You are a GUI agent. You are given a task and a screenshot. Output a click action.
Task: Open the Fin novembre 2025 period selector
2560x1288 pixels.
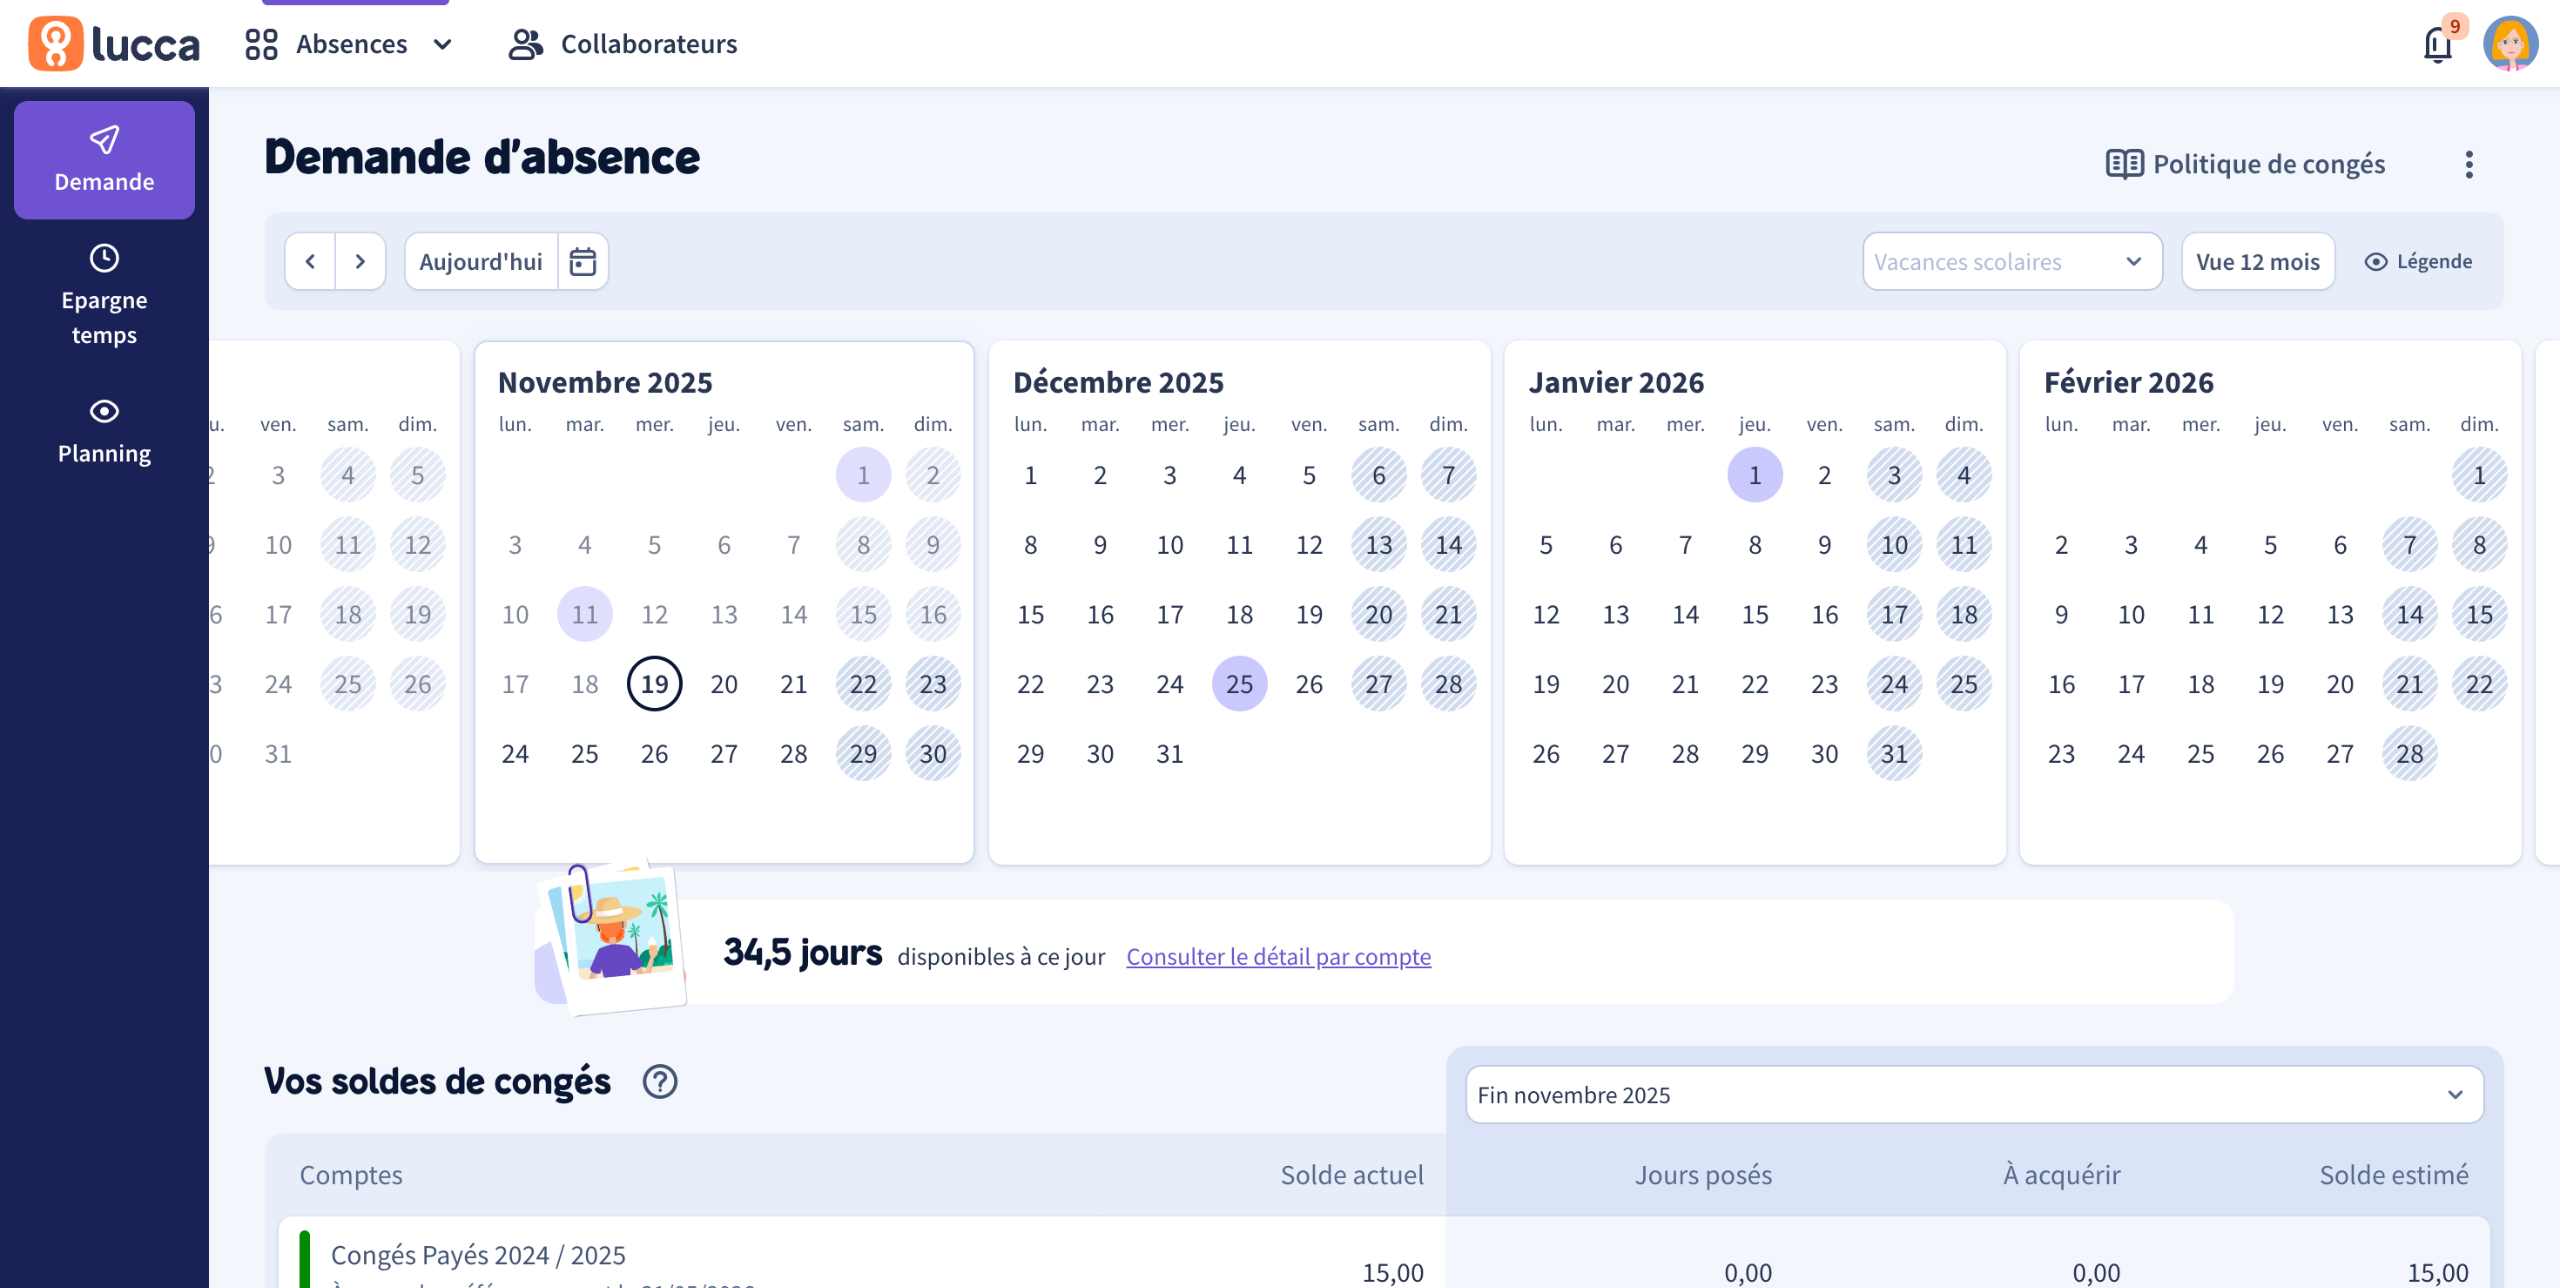click(x=1974, y=1095)
